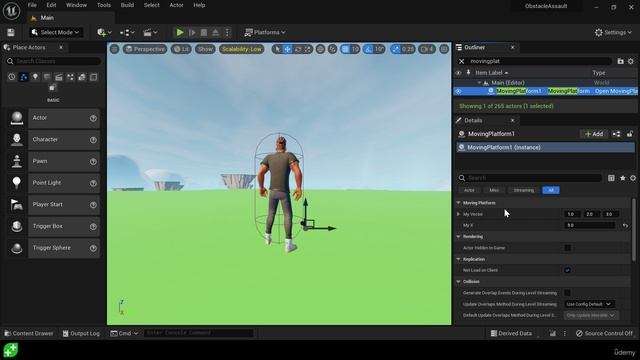Screen dimensions: 640x360
Task: Toggle visibility of MovingPlatform1 in Outliner
Action: pyautogui.click(x=458, y=91)
